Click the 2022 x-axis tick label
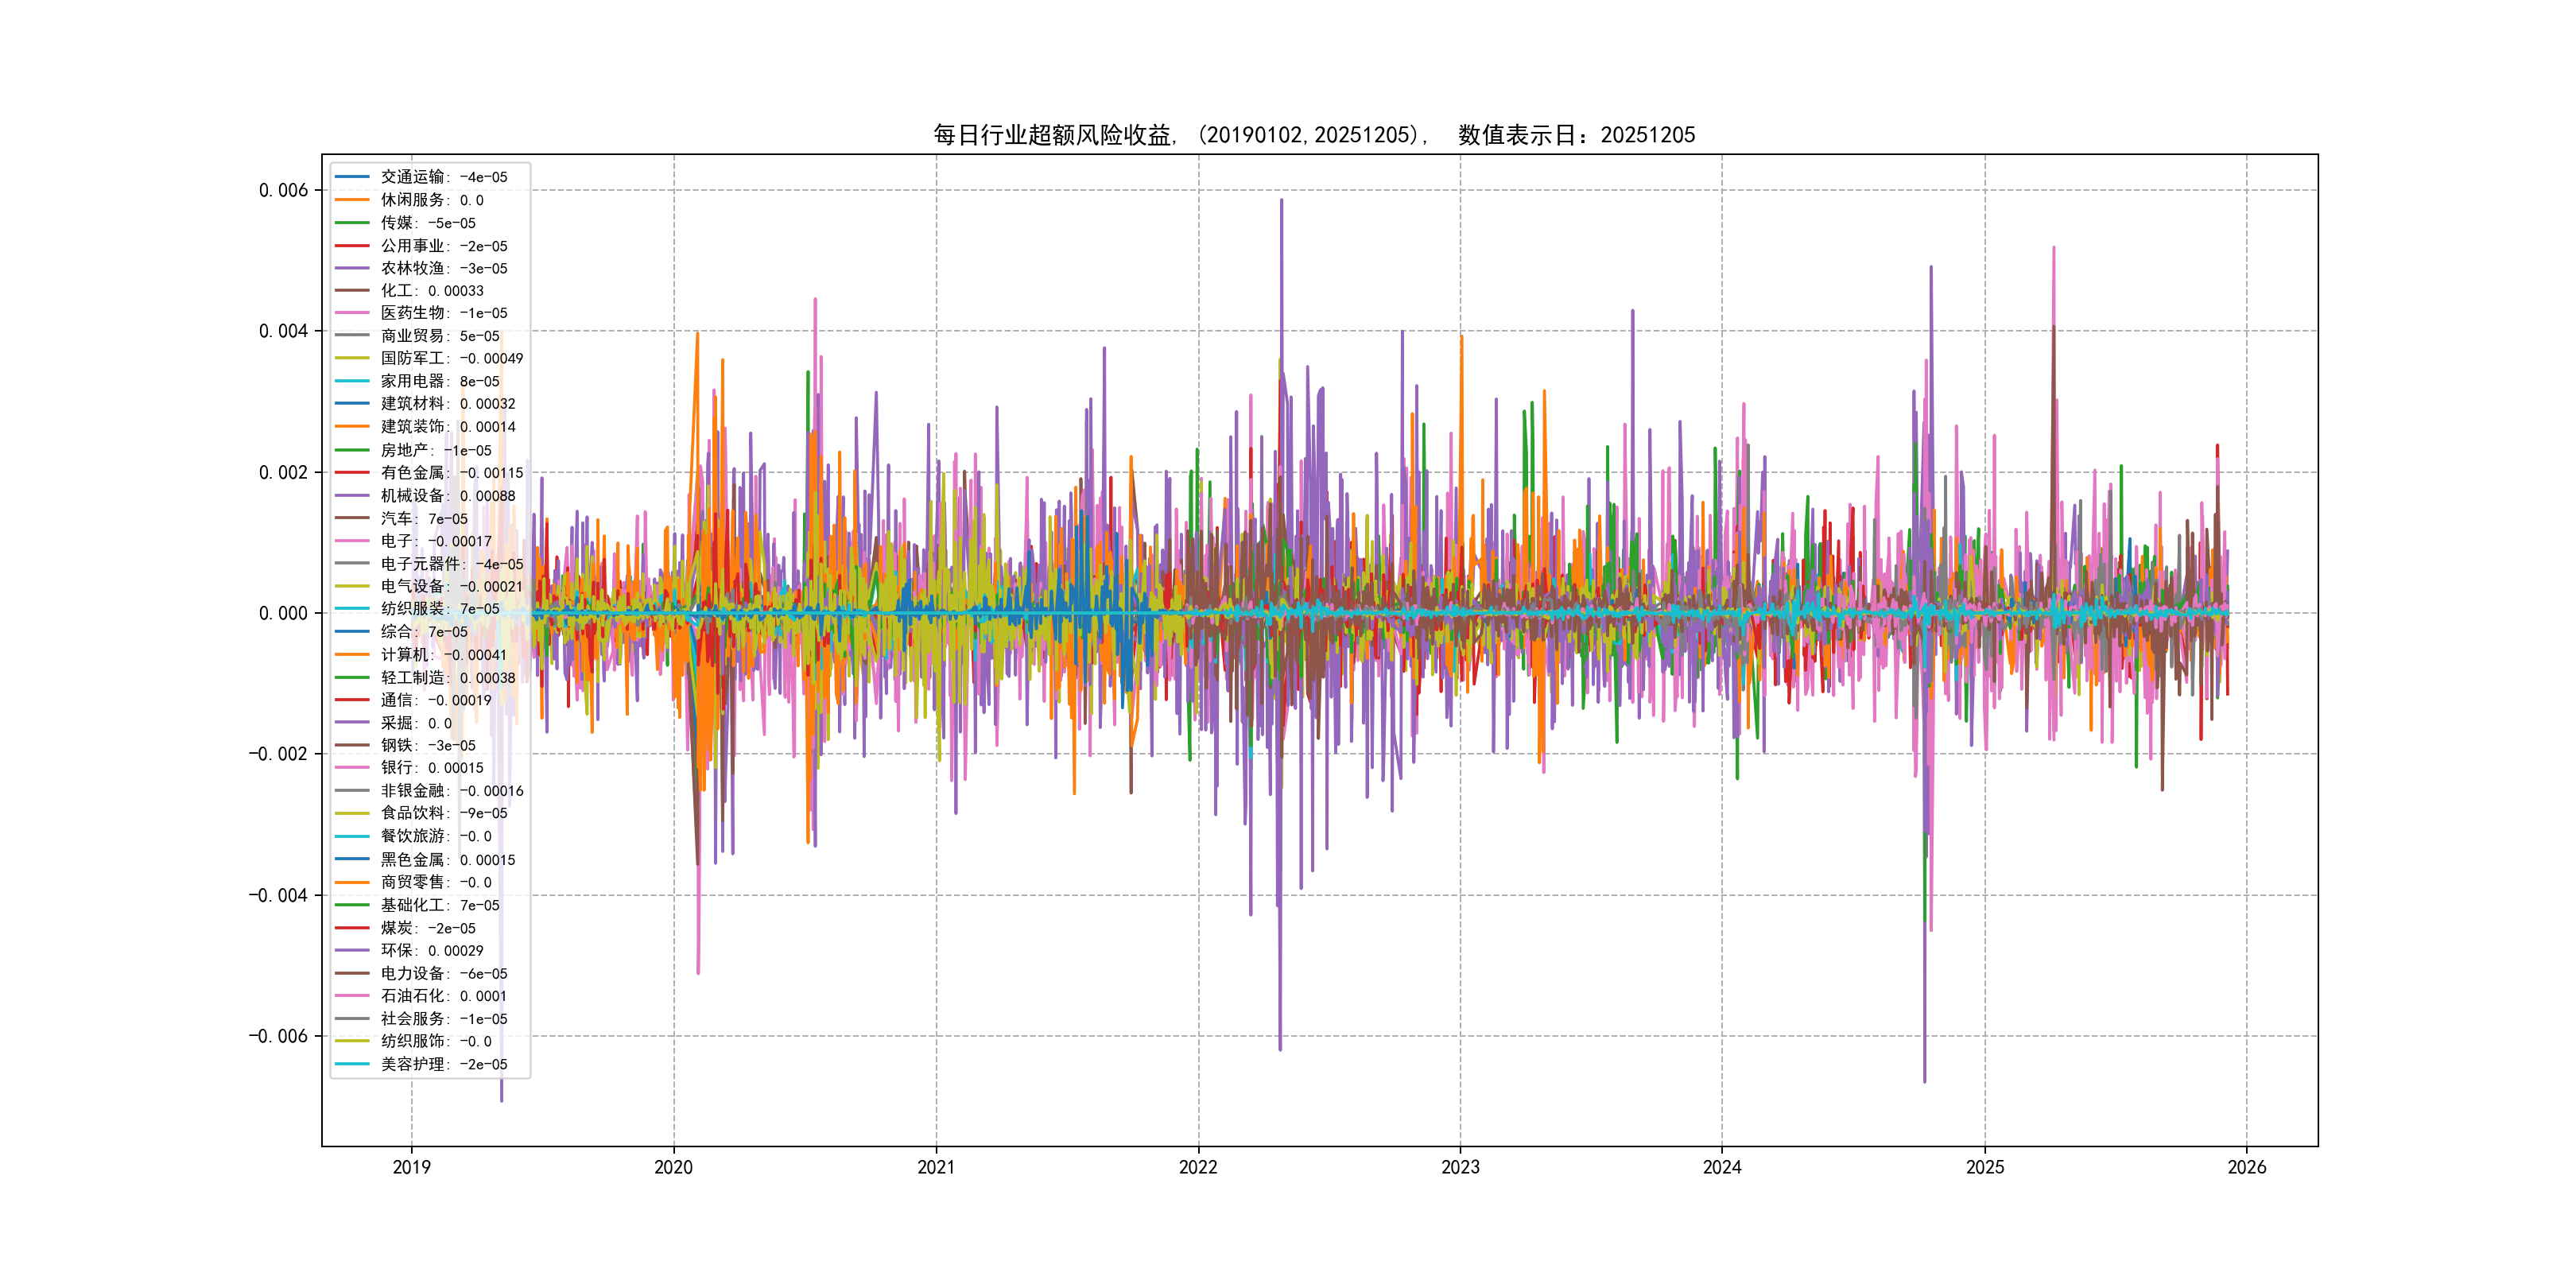 click(x=1198, y=1167)
